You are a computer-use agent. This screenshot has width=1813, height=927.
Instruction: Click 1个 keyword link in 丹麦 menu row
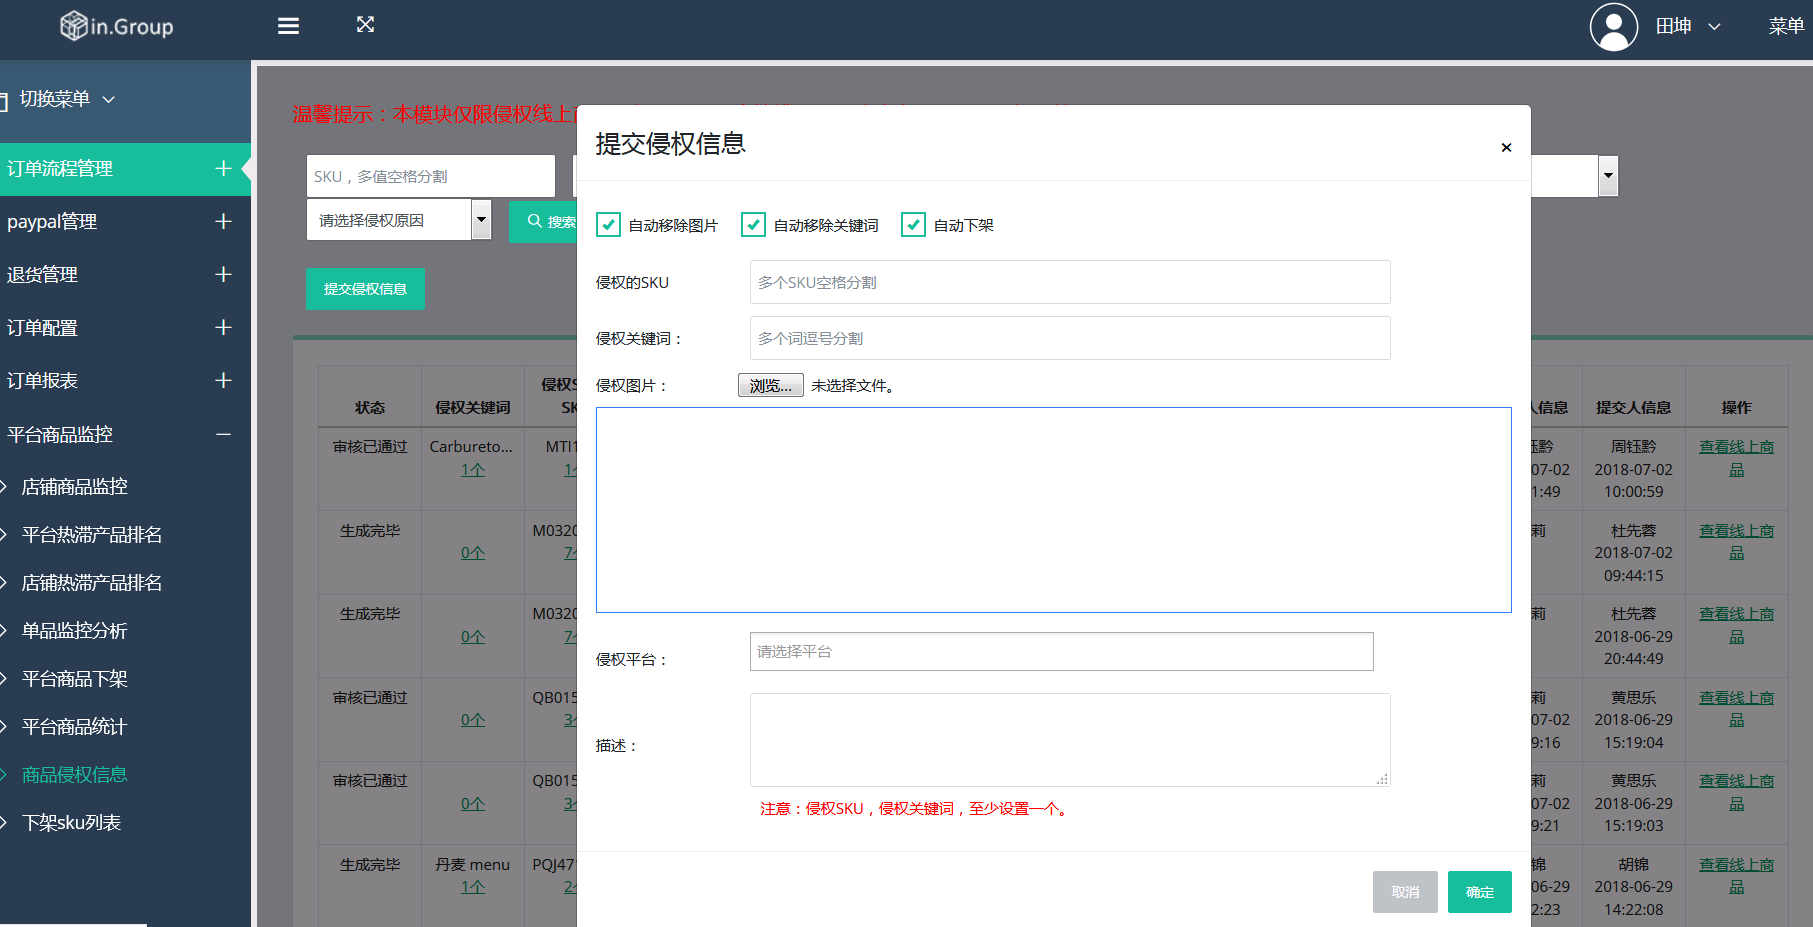click(x=473, y=887)
